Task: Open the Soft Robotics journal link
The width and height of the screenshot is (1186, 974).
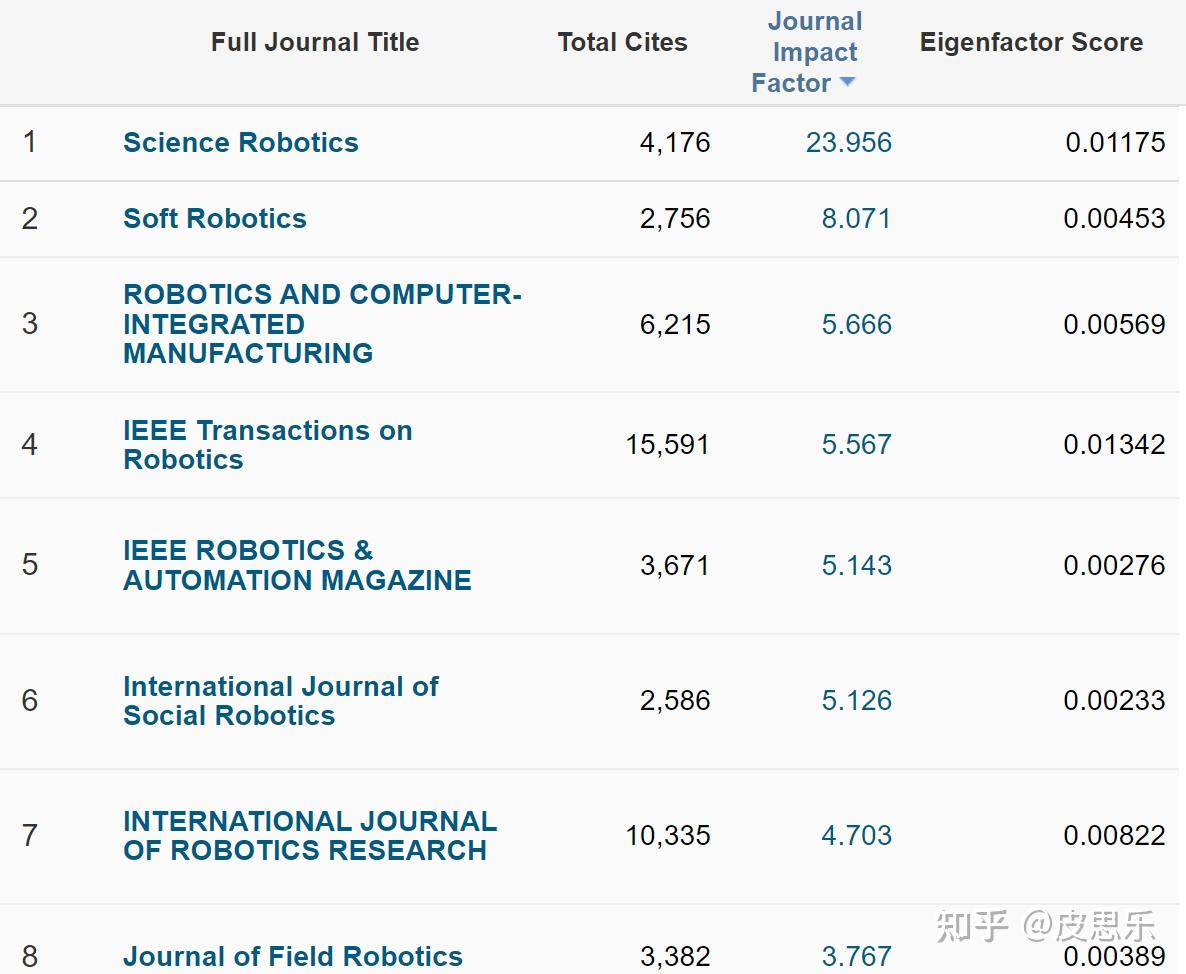Action: [215, 219]
